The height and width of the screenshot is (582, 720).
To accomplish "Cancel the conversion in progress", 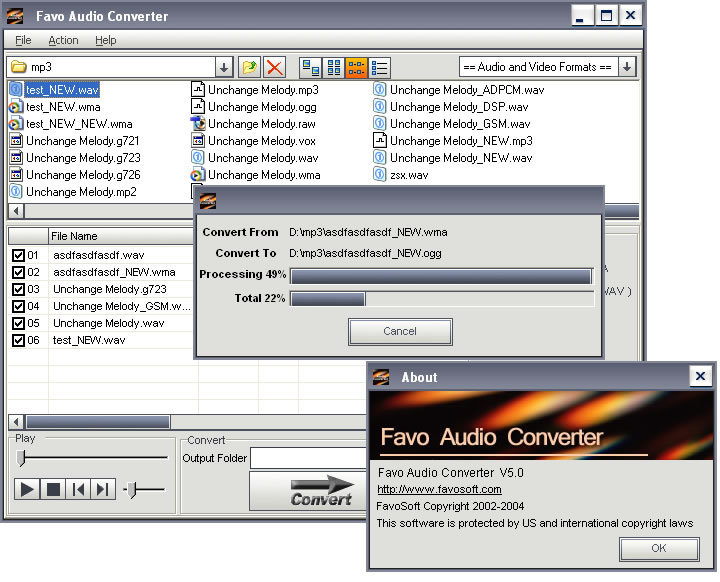I will (x=400, y=332).
